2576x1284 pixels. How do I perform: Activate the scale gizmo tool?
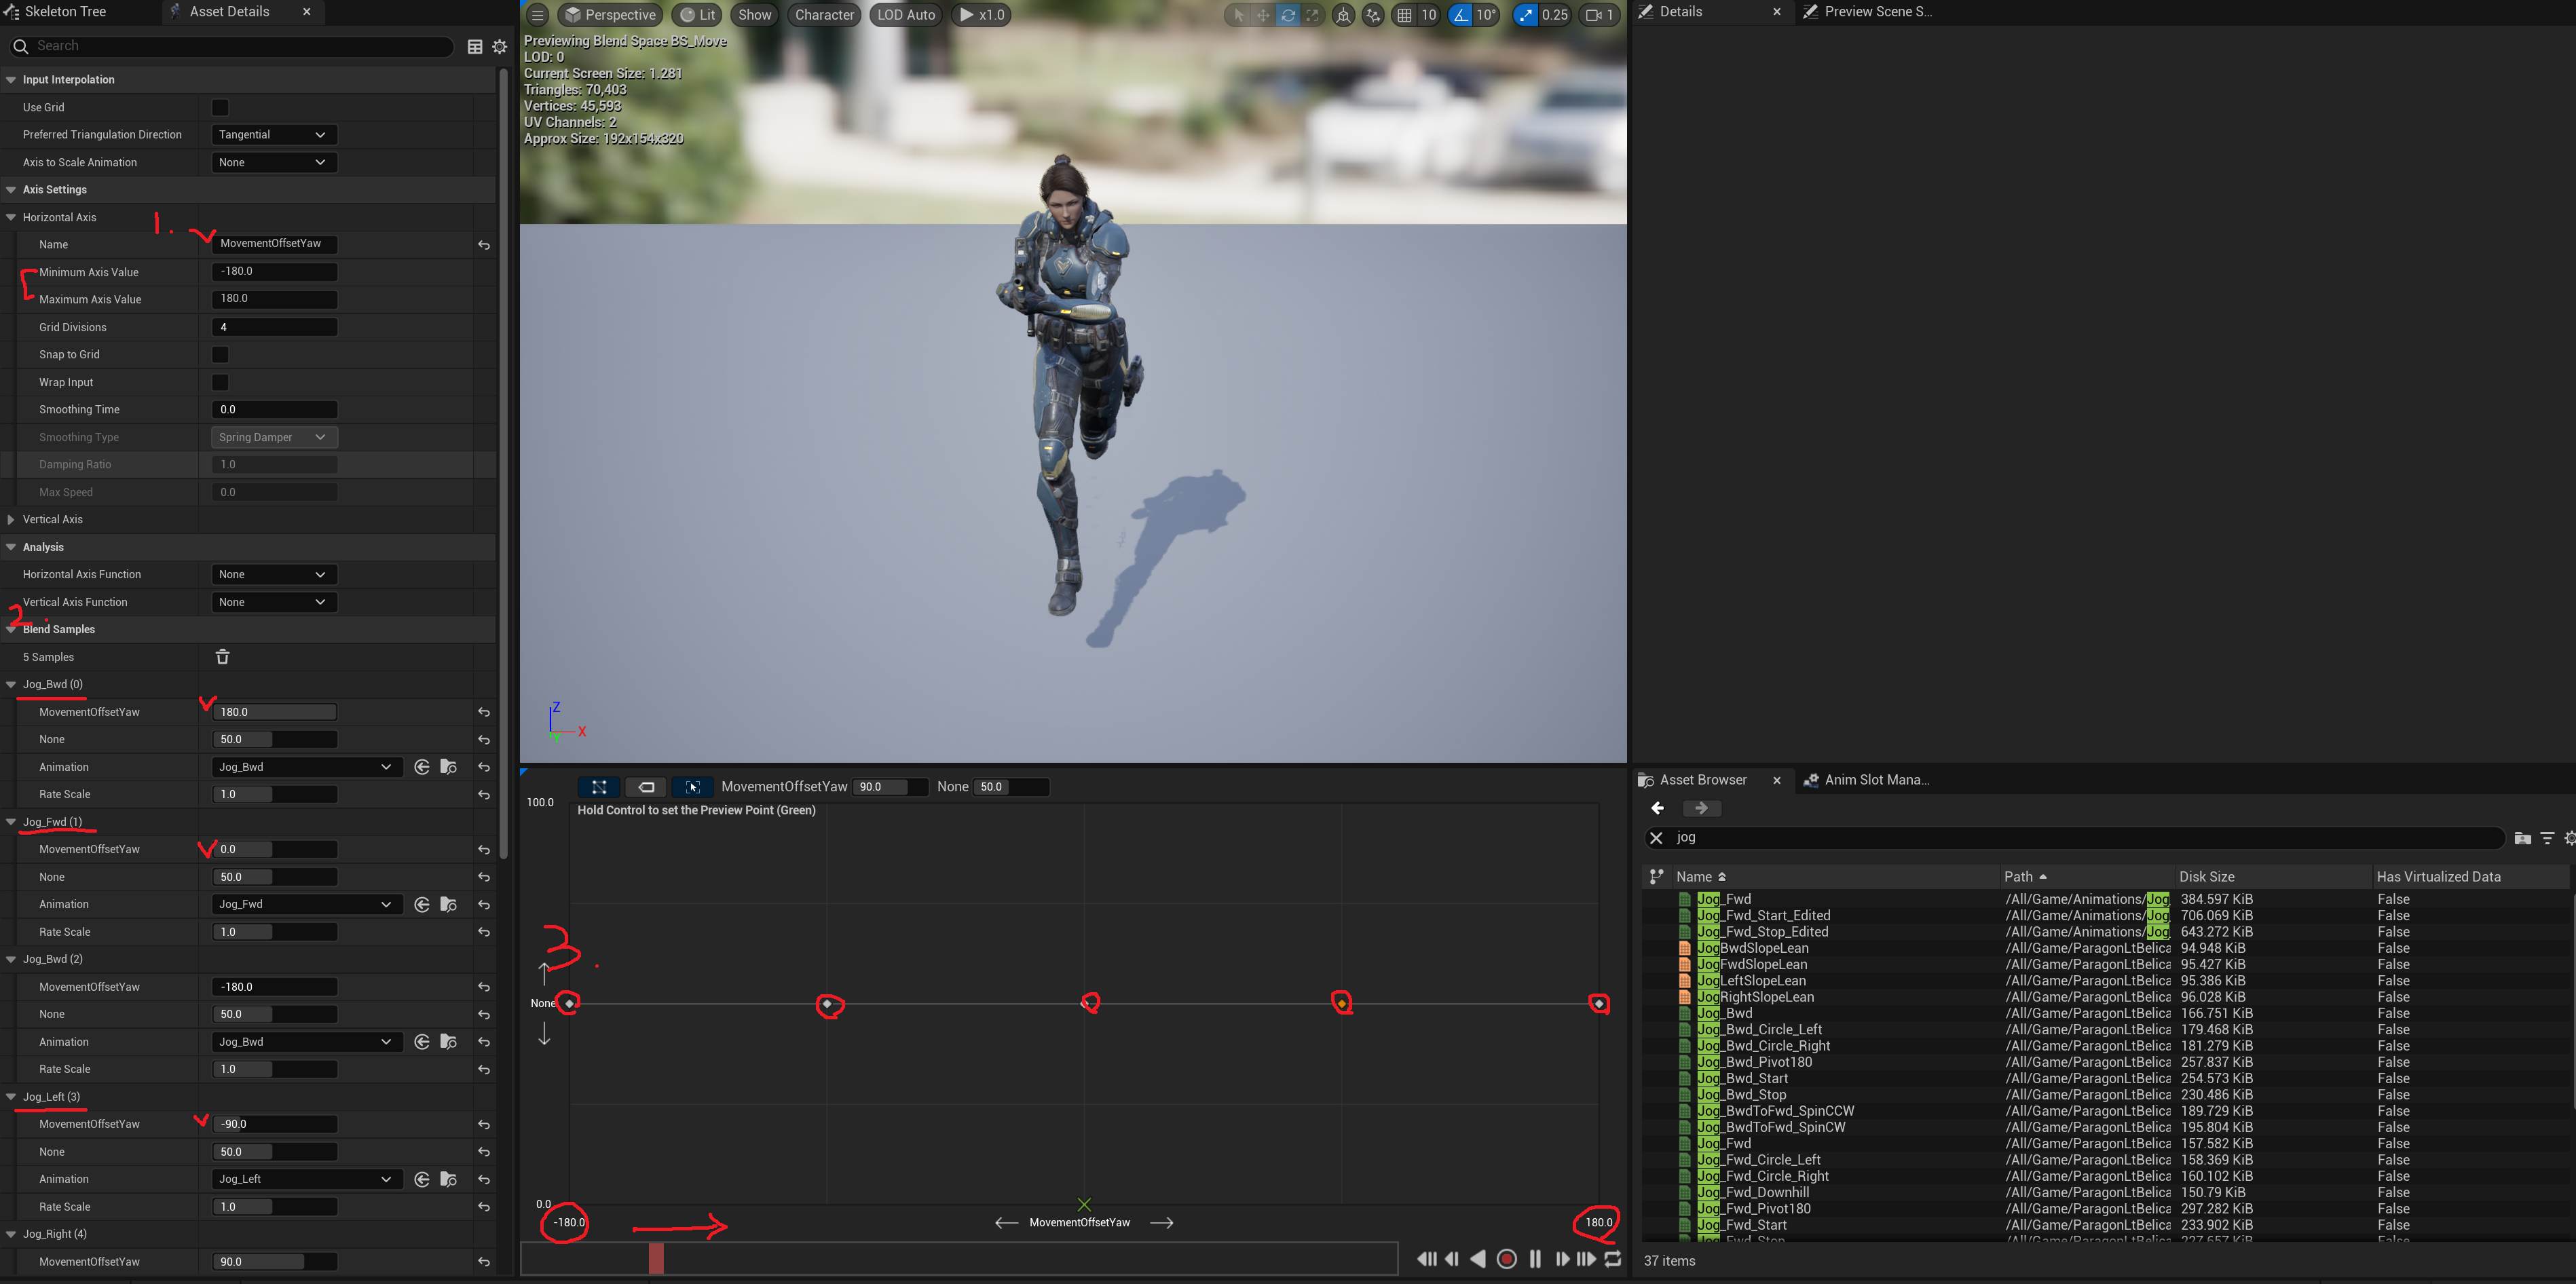[x=1312, y=15]
